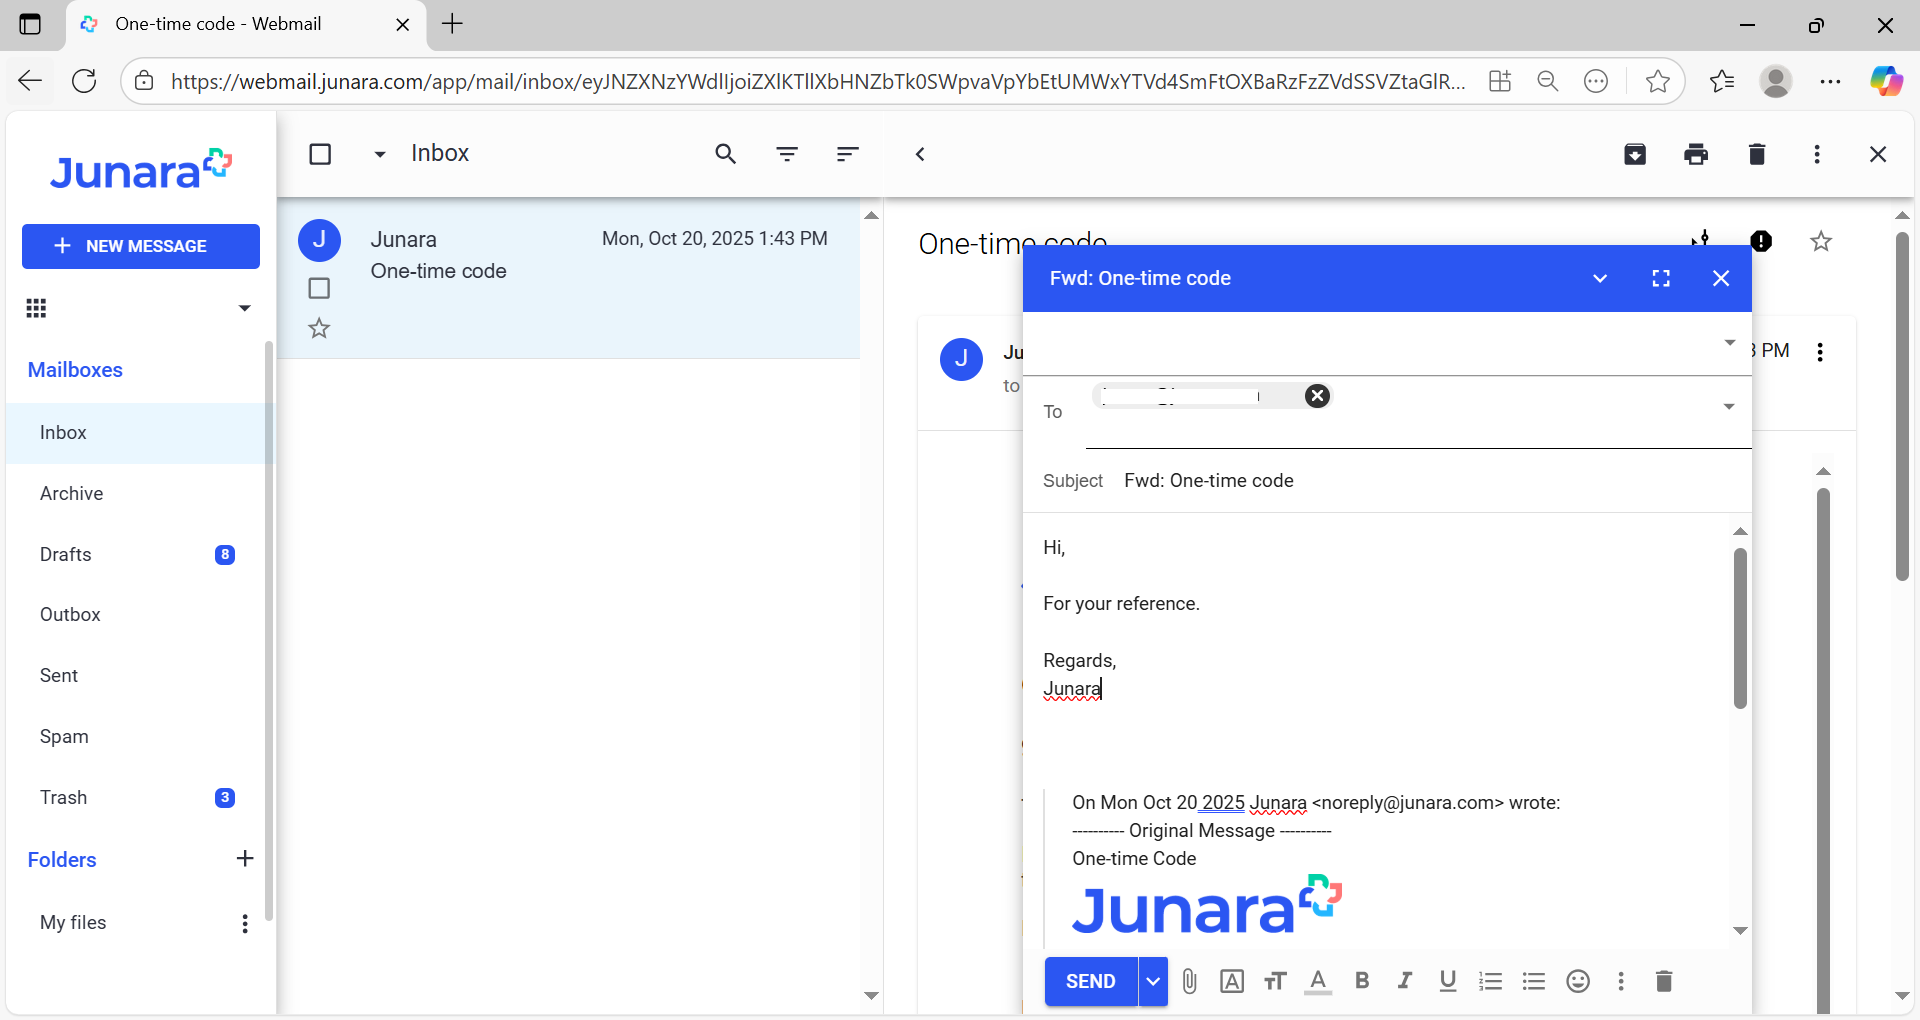Delete the open message with trash icon

1757,154
